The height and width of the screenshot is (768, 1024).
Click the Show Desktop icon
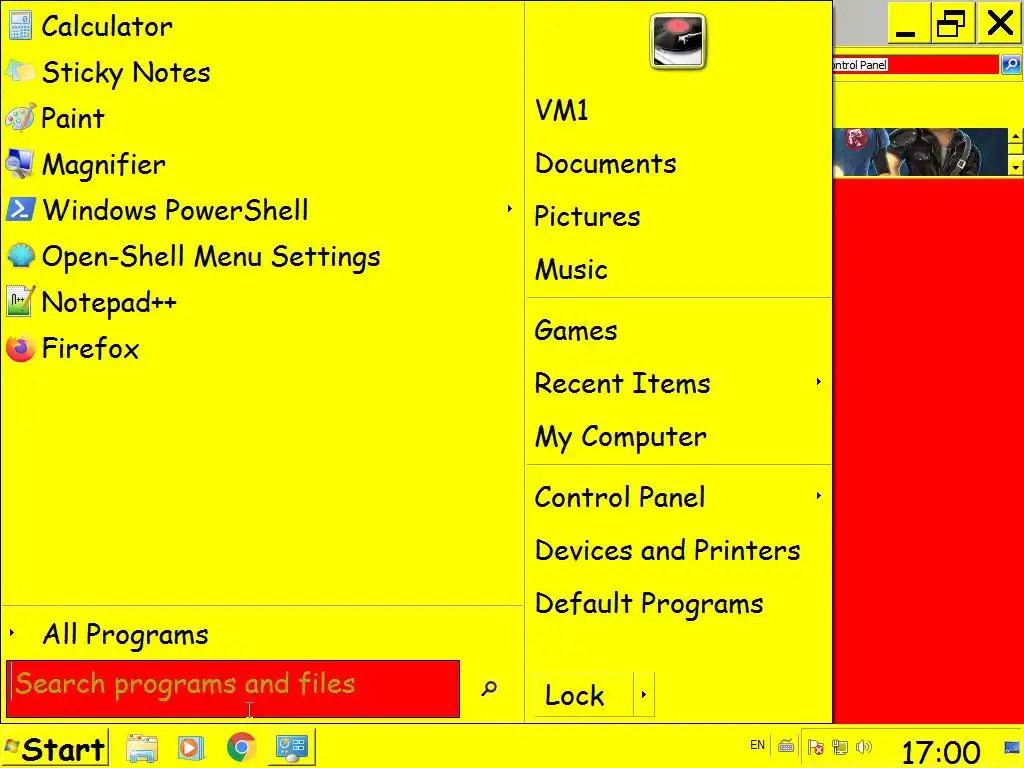1012,747
